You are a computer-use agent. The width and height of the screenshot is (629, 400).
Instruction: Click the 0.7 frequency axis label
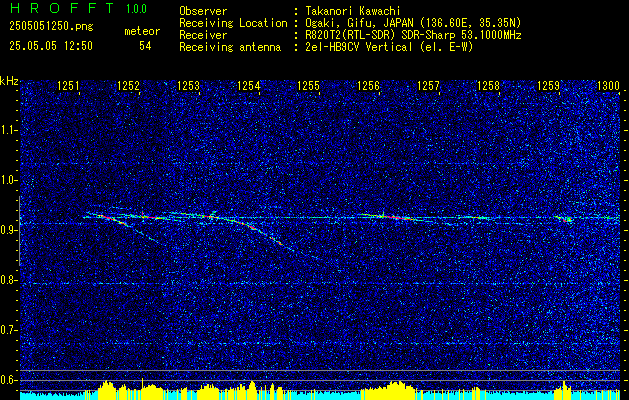[x=9, y=330]
